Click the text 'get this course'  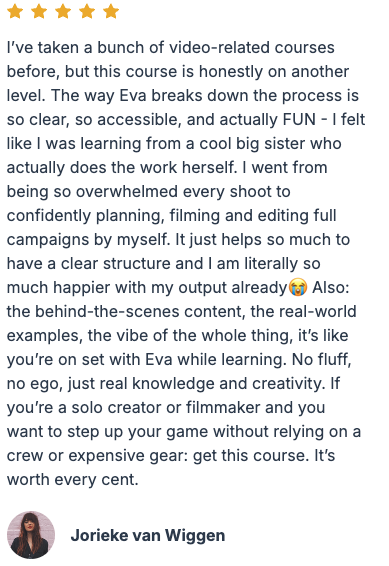click(x=250, y=456)
